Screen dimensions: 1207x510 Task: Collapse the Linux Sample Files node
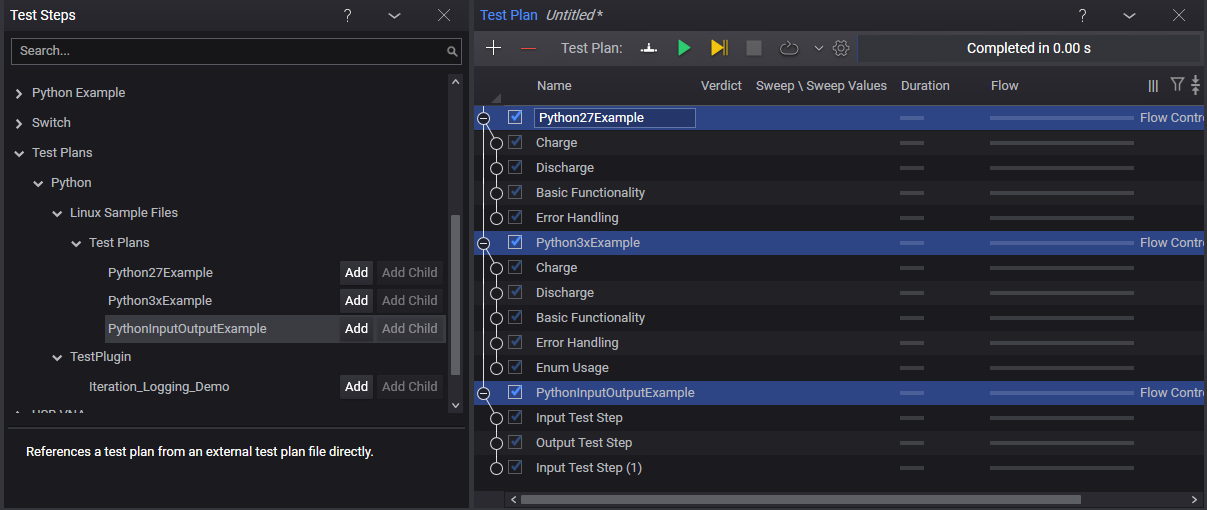[x=57, y=213]
